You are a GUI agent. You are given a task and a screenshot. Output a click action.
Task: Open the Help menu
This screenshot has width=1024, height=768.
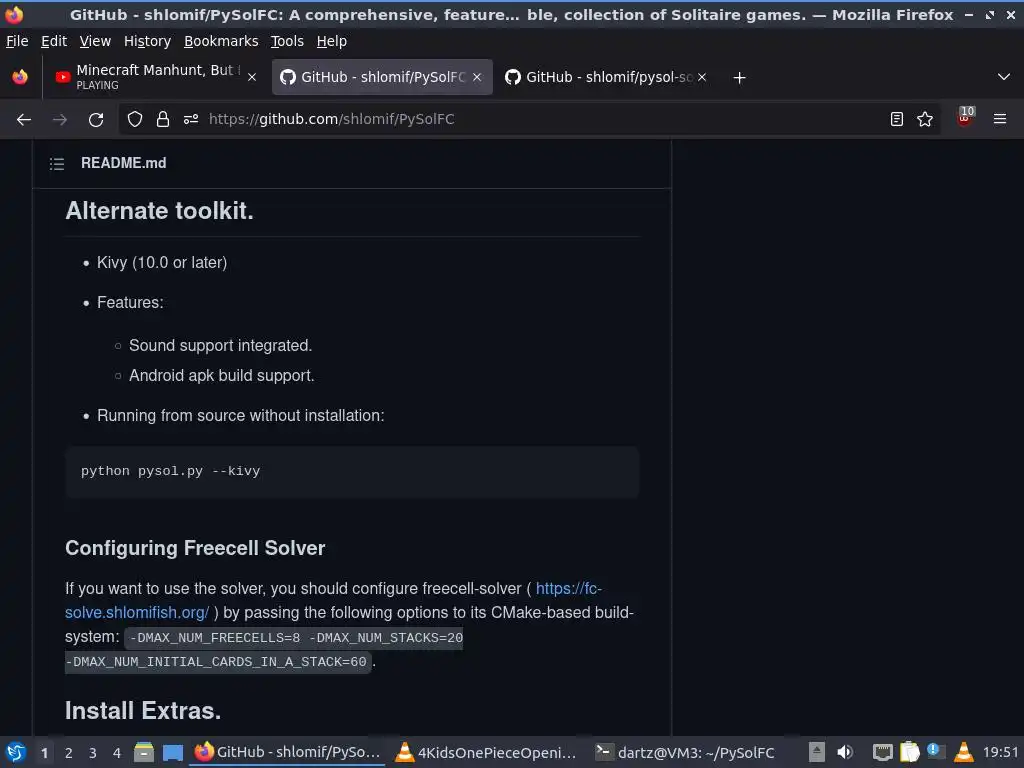pos(332,41)
